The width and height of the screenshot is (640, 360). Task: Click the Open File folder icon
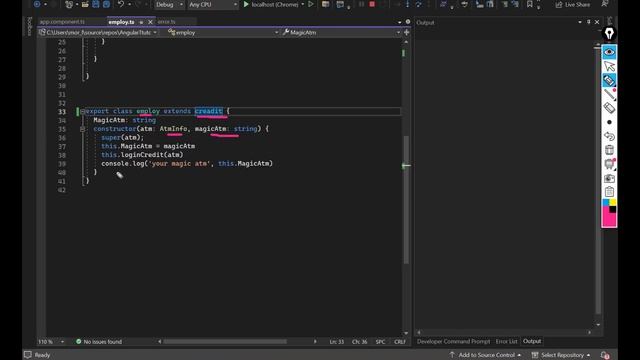point(85,4)
